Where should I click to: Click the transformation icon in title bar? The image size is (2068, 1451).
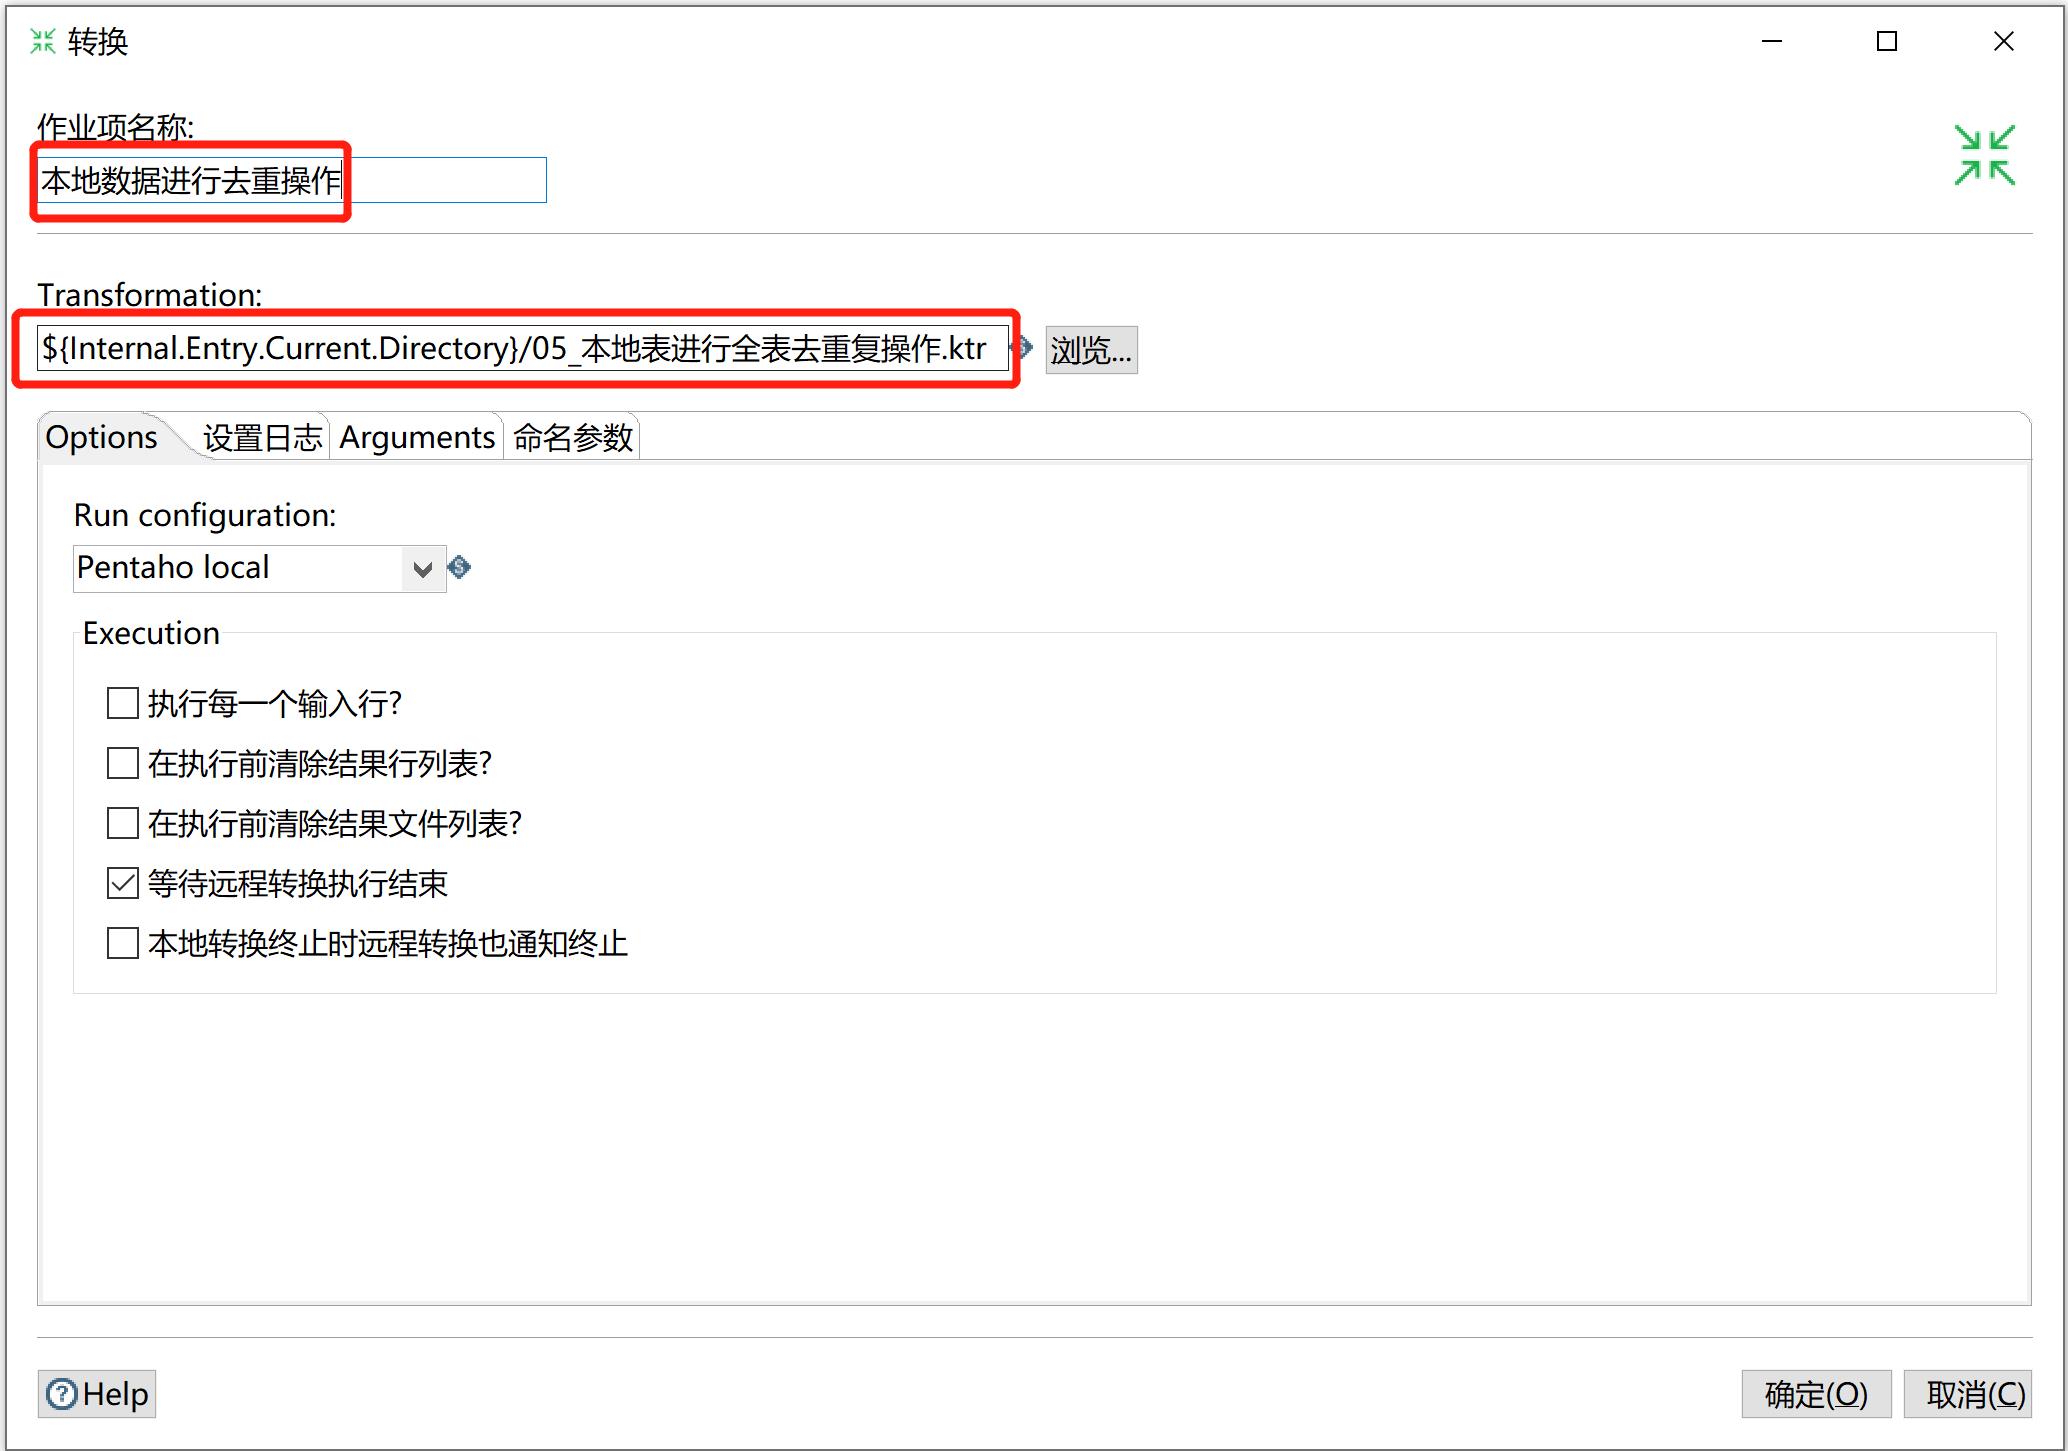pos(43,41)
